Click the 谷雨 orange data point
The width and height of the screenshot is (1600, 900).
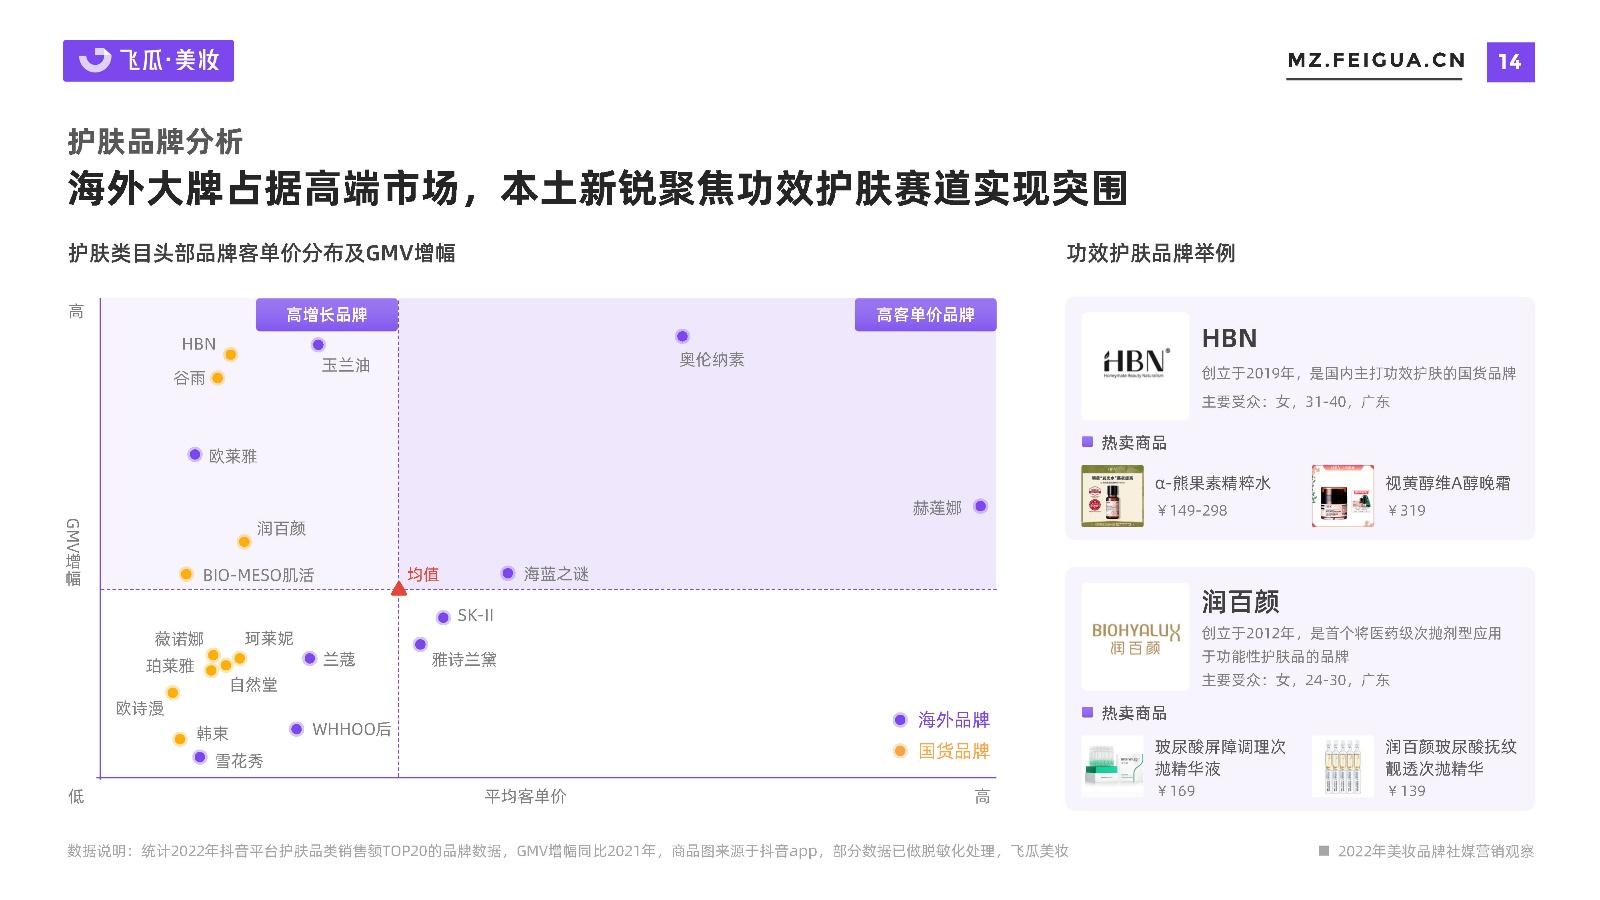(217, 378)
